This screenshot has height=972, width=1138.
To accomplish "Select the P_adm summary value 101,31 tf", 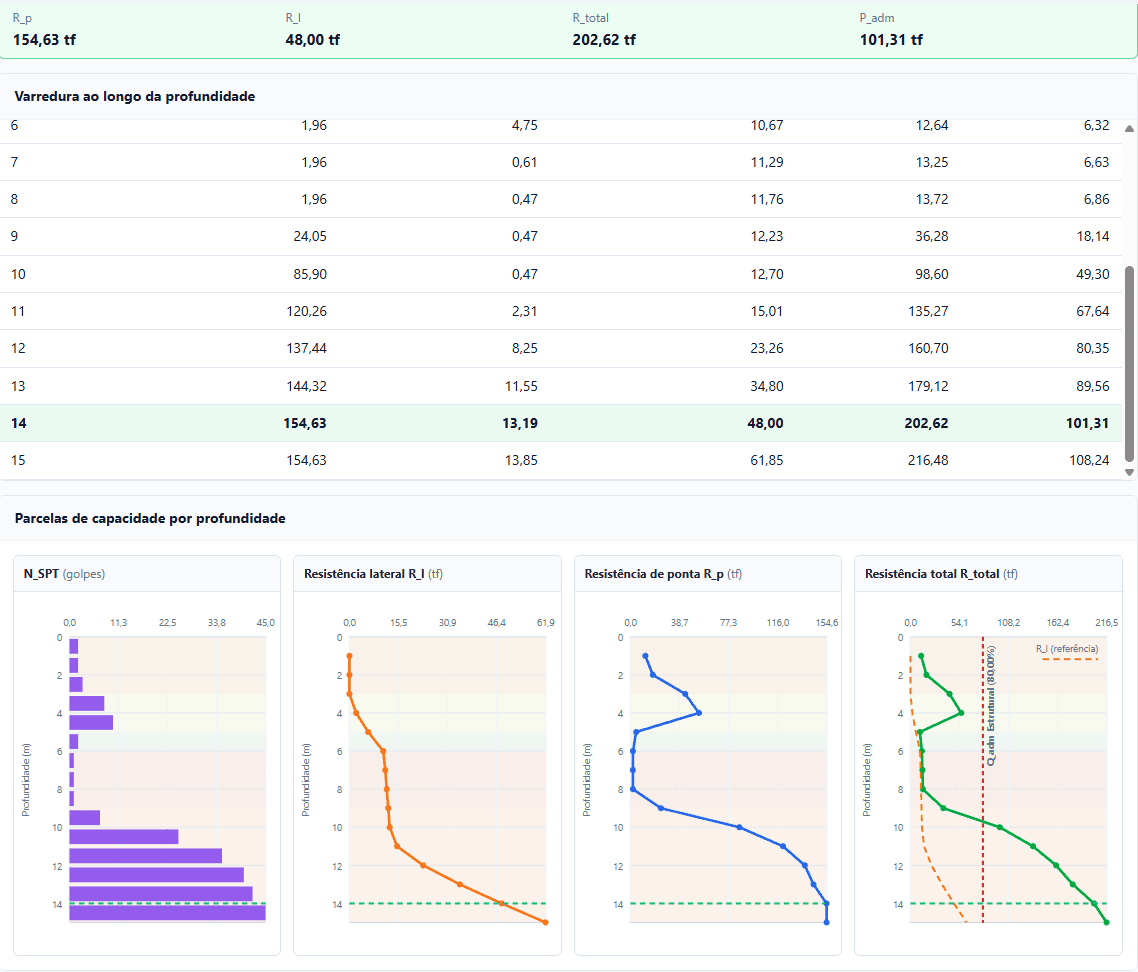I will click(x=891, y=40).
